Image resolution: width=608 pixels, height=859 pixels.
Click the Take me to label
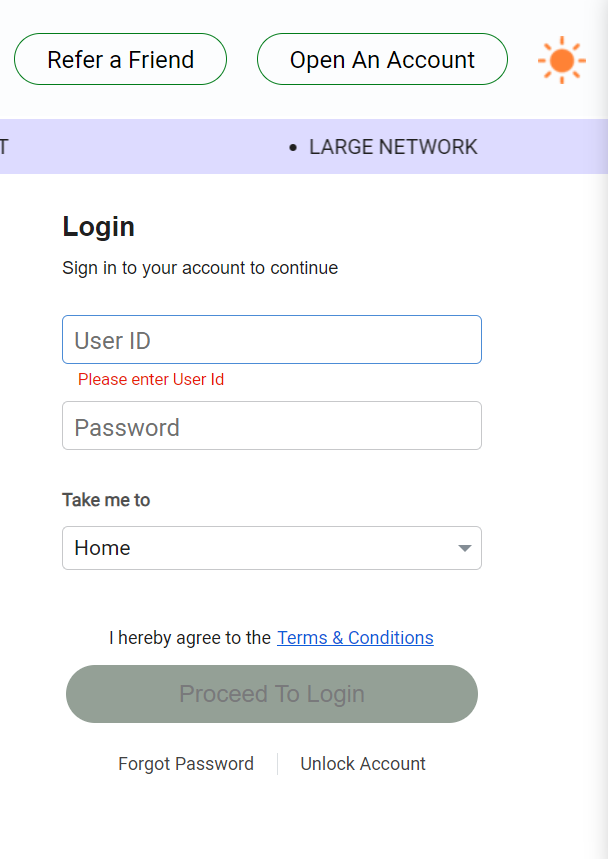click(x=106, y=500)
